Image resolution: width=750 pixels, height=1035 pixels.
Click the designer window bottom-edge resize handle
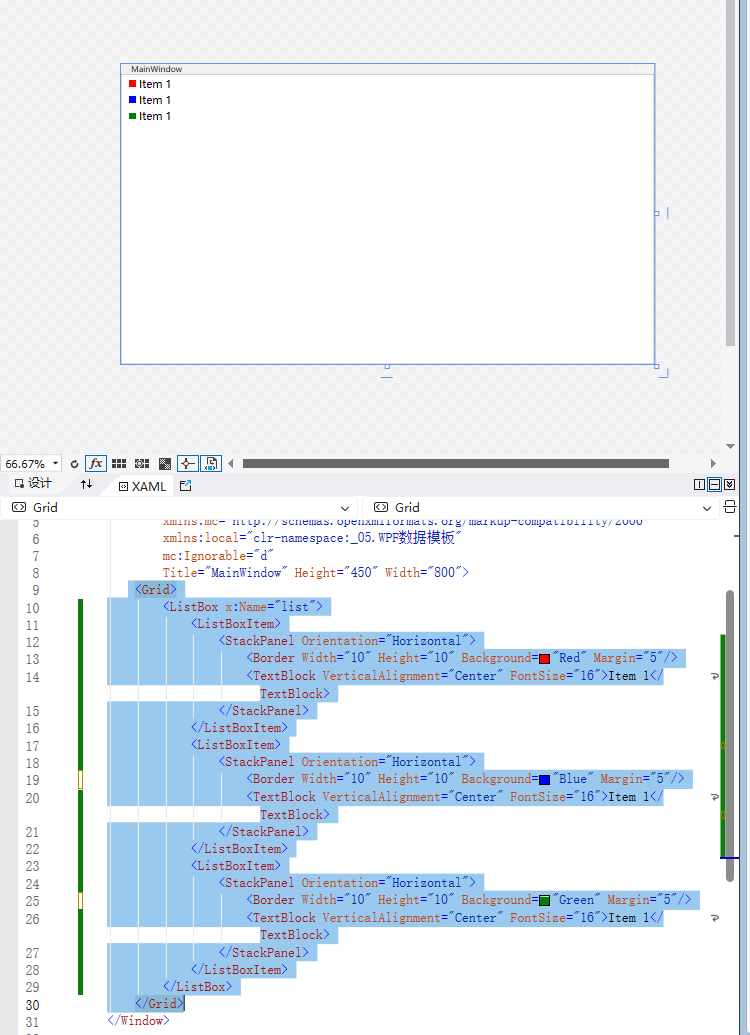click(x=388, y=366)
